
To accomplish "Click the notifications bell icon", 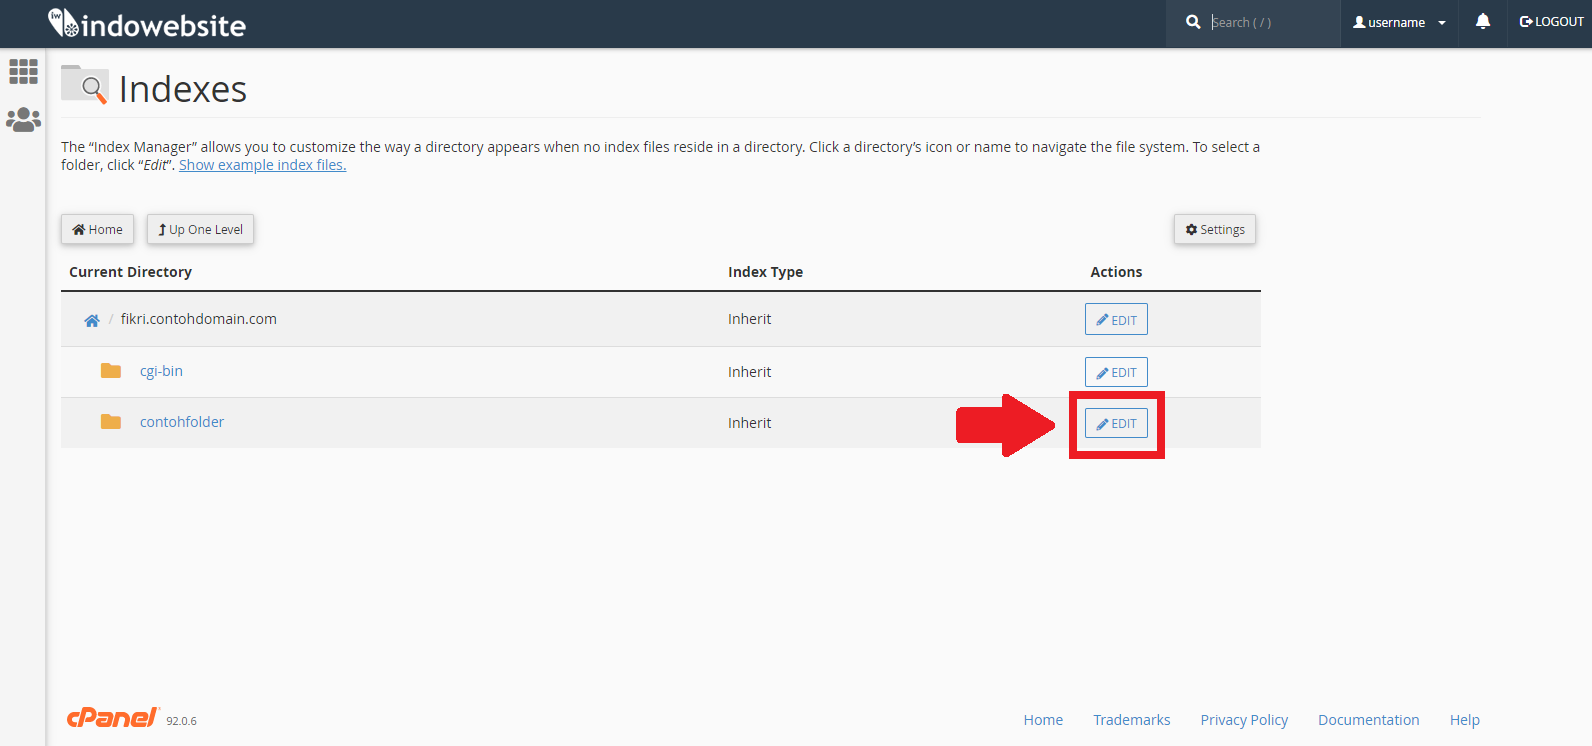I will click(x=1482, y=22).
